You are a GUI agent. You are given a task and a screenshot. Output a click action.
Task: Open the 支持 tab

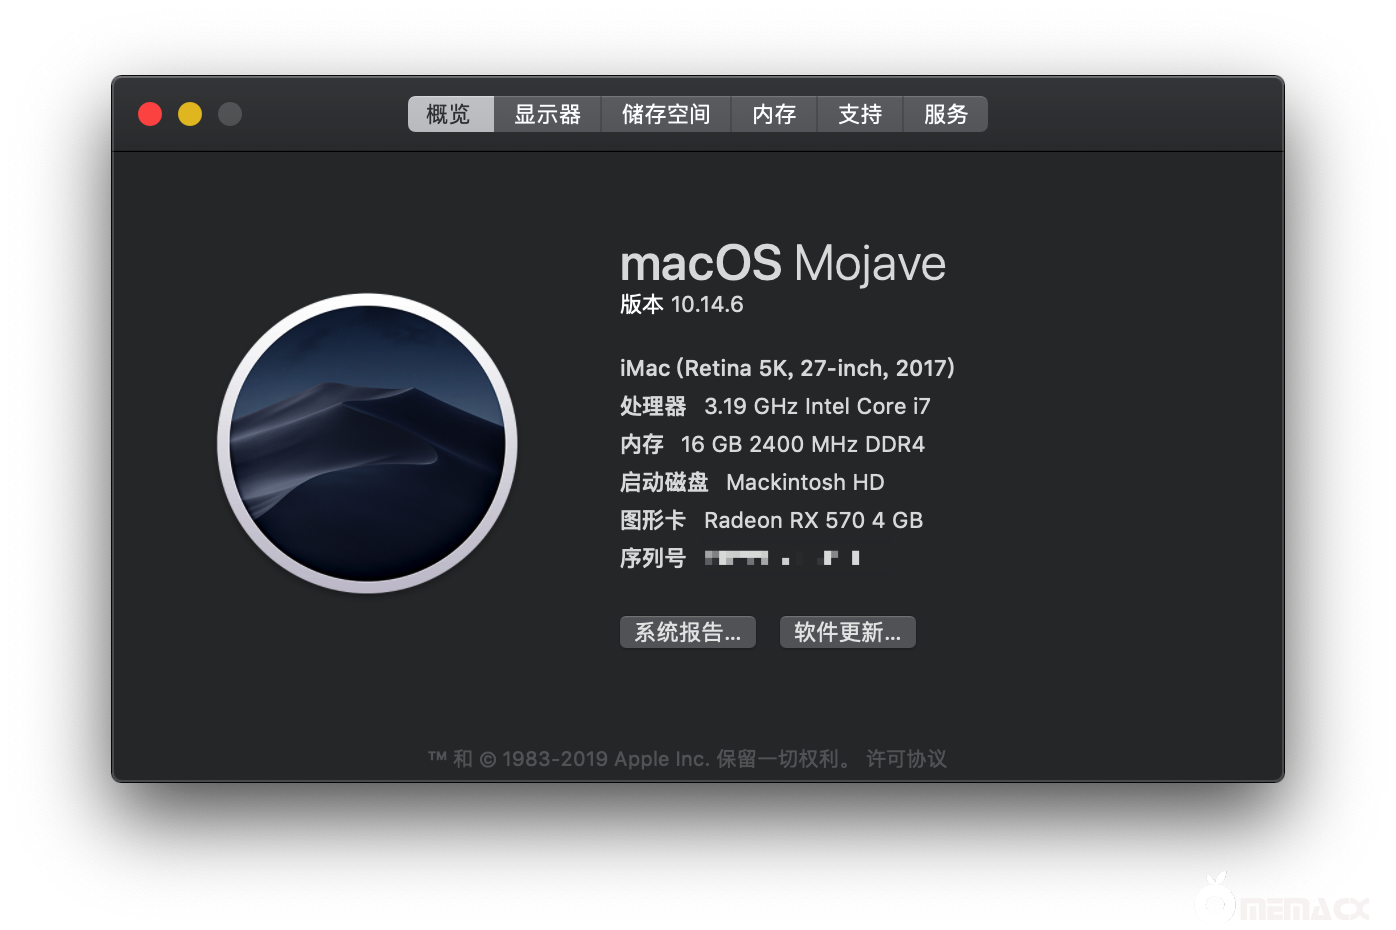pyautogui.click(x=860, y=114)
